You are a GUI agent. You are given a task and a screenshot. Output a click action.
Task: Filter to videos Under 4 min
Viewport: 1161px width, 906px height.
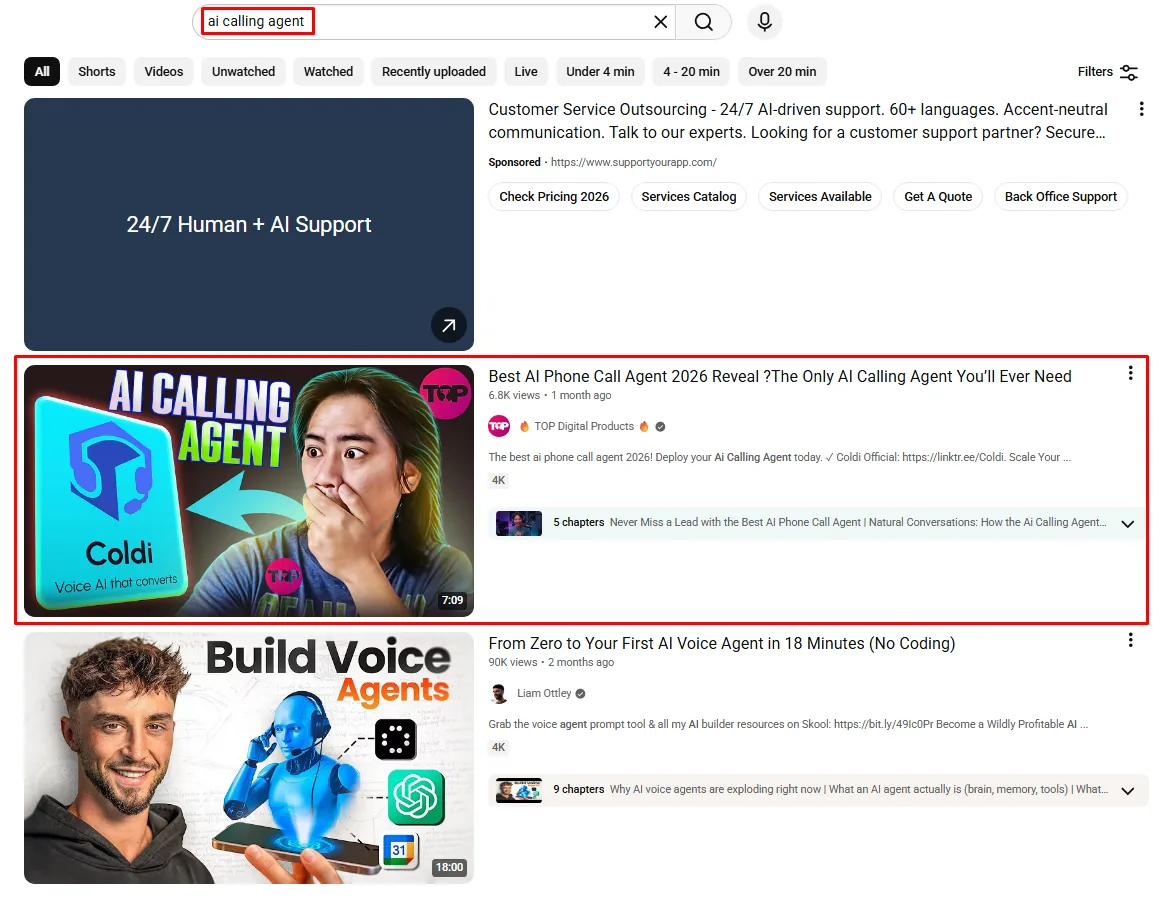(600, 72)
